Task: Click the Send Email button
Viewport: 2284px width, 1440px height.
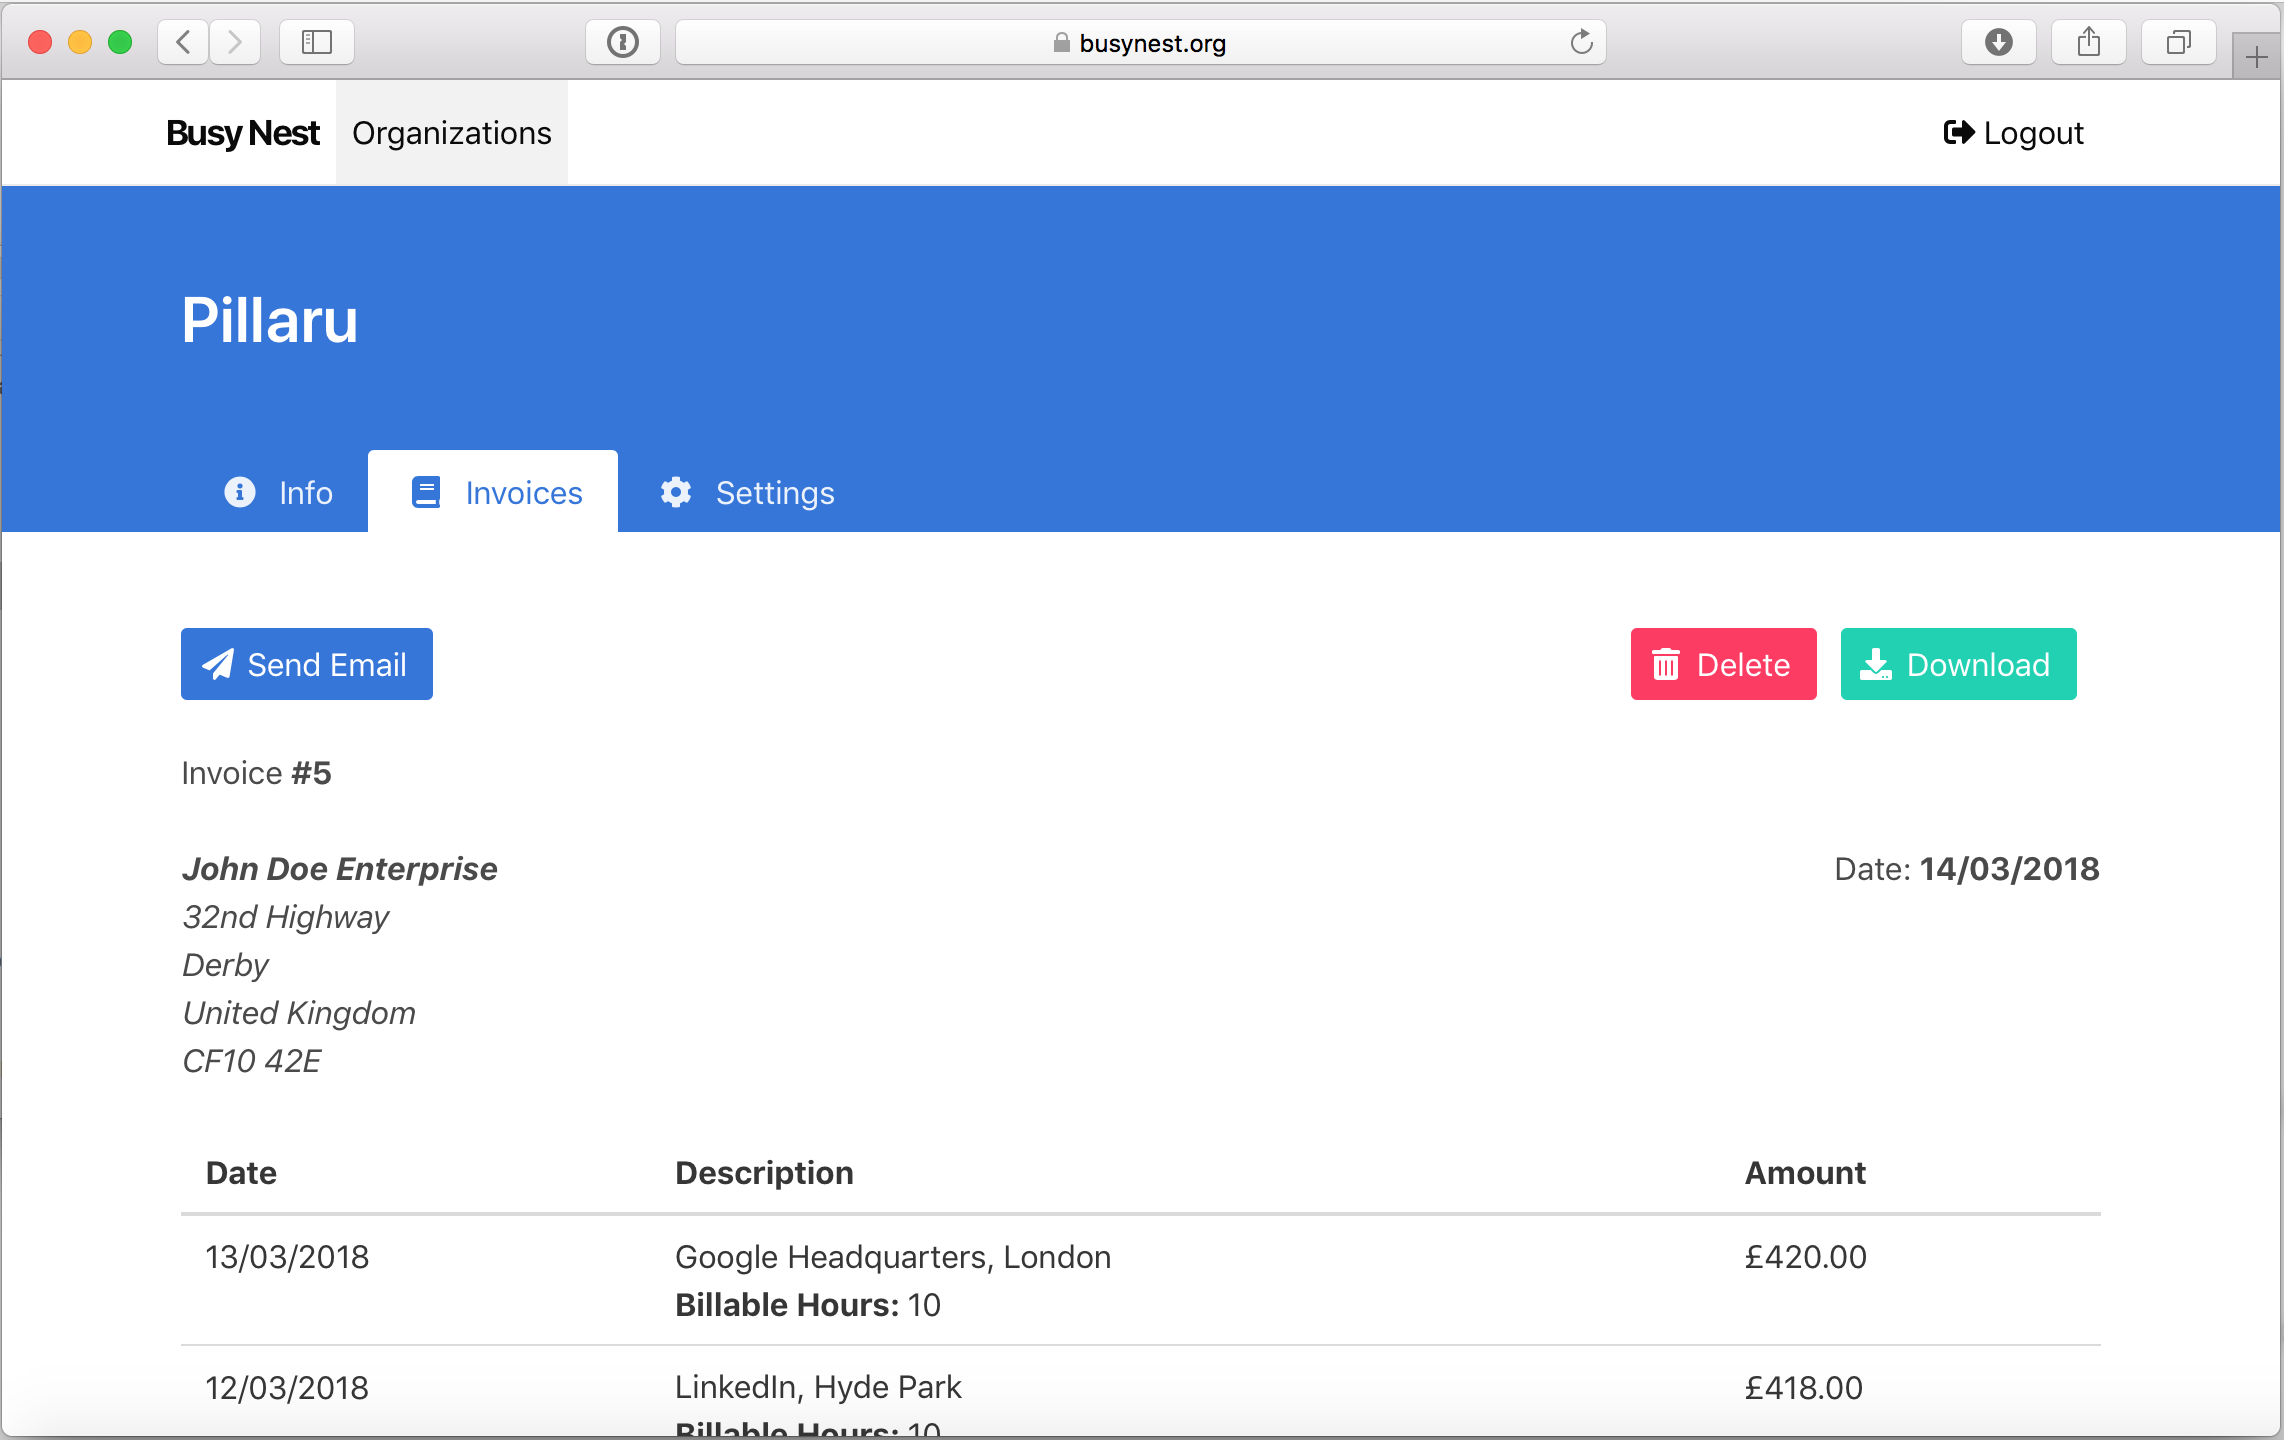Action: [307, 664]
